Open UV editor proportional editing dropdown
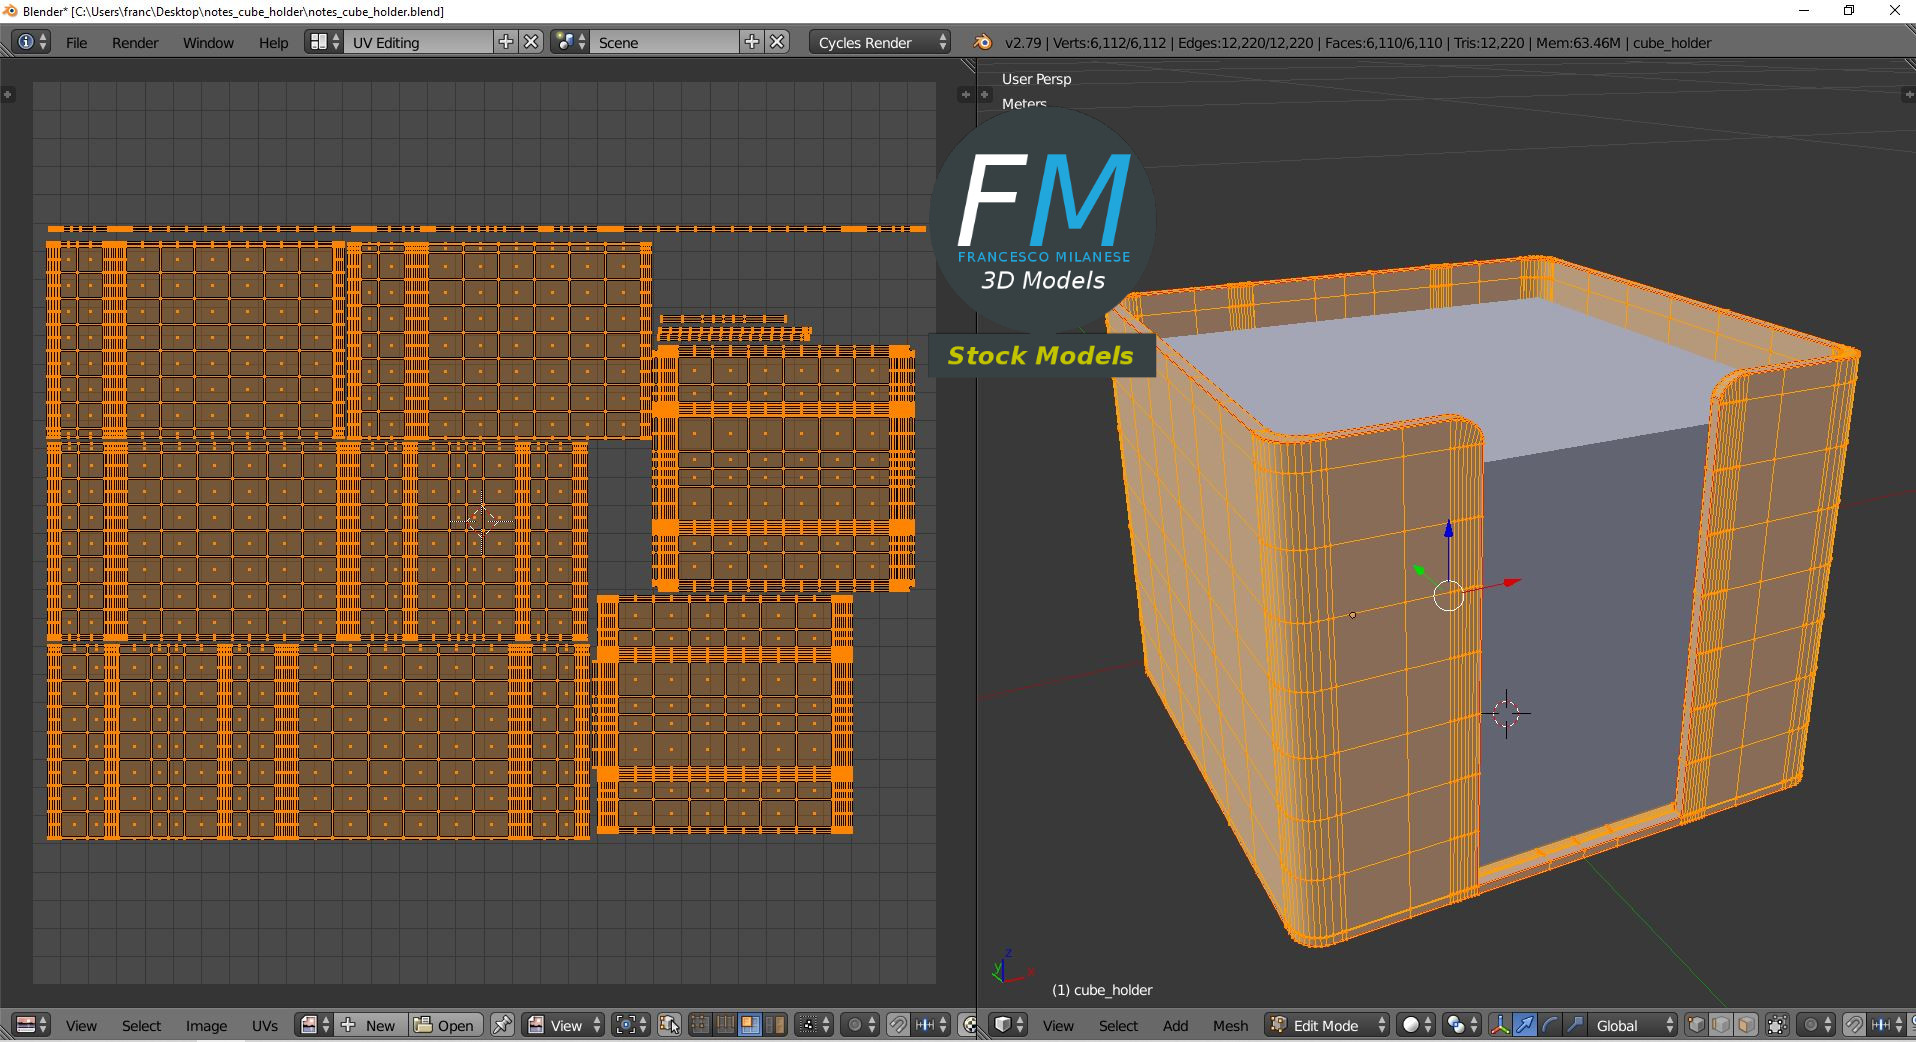The image size is (1916, 1042). pyautogui.click(x=859, y=1025)
